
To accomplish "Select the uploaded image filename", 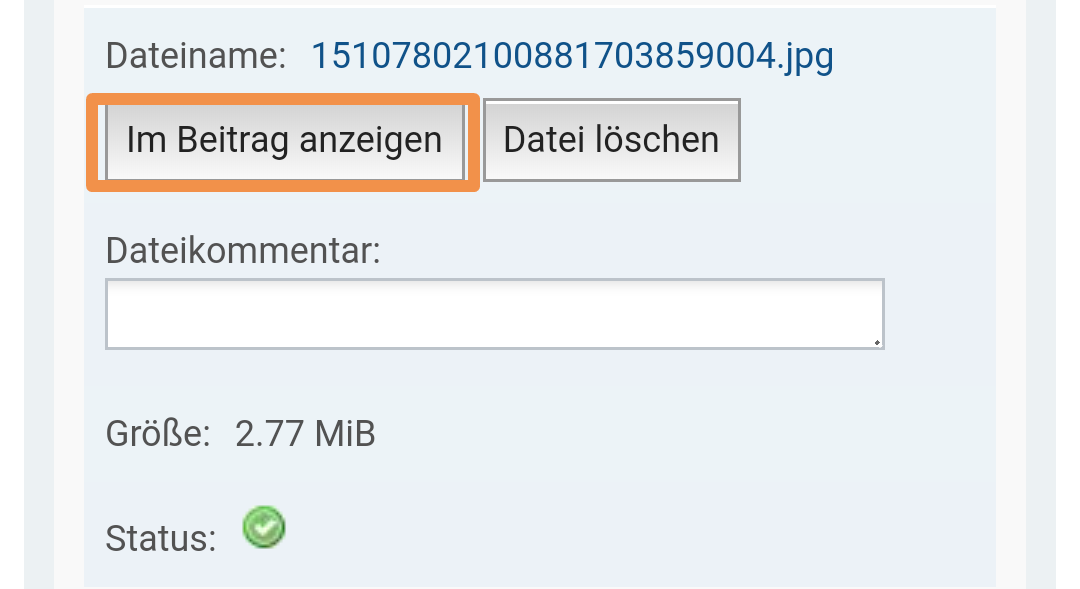I will (x=572, y=56).
